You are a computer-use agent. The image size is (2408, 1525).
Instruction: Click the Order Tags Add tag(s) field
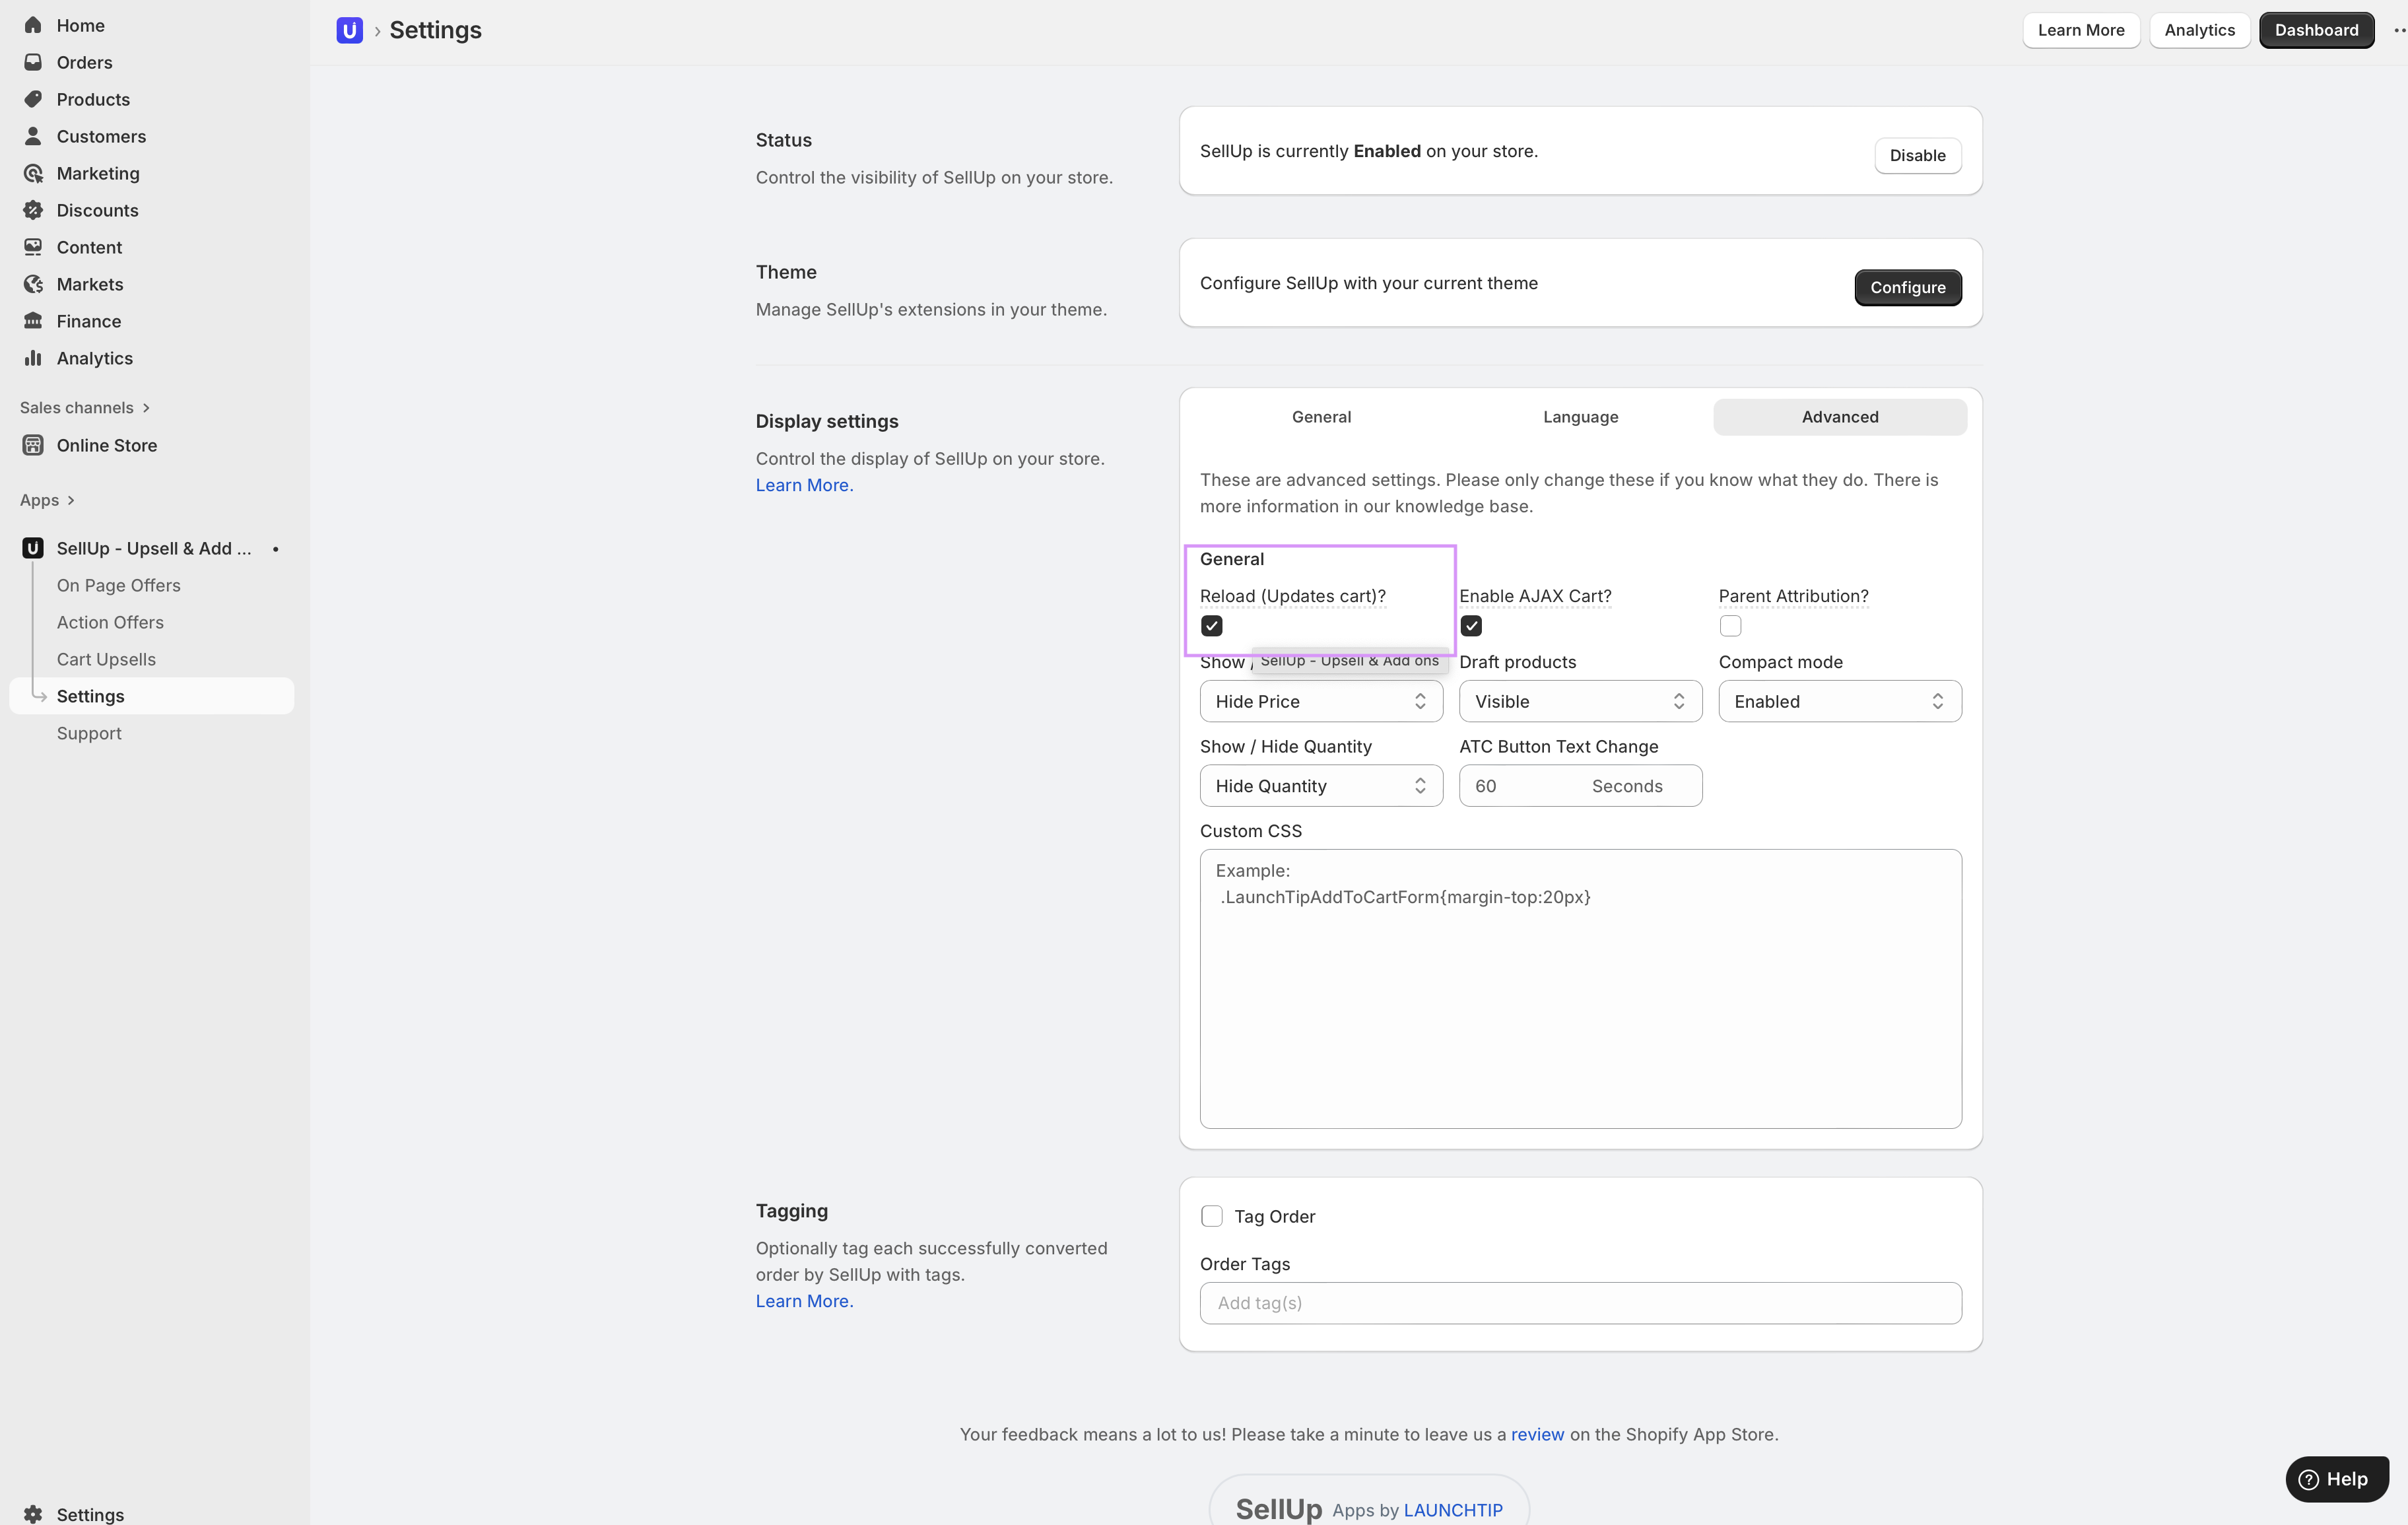[1580, 1303]
